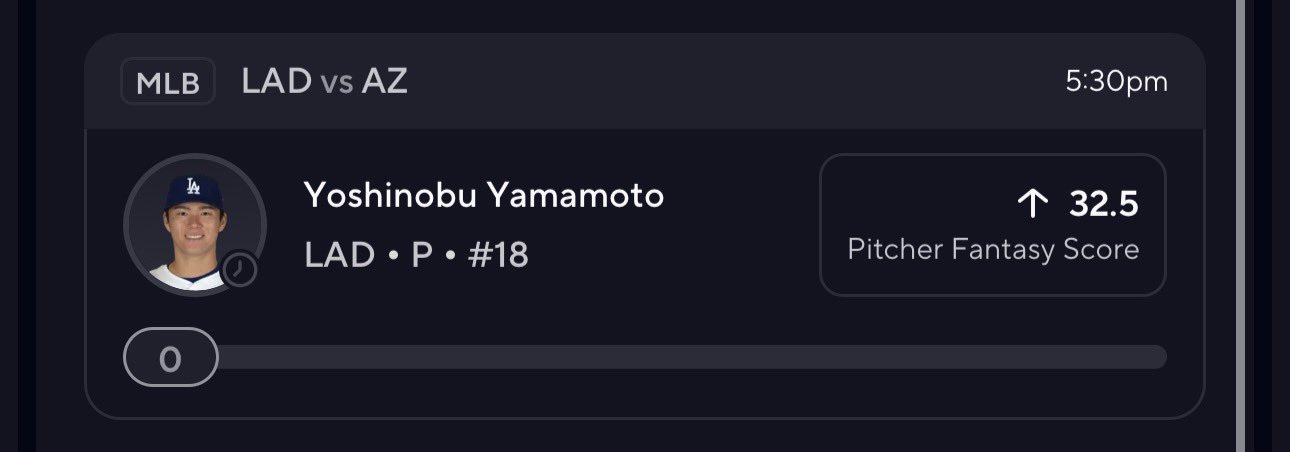Click the 32.5 projection value
The width and height of the screenshot is (1290, 452).
click(1104, 204)
